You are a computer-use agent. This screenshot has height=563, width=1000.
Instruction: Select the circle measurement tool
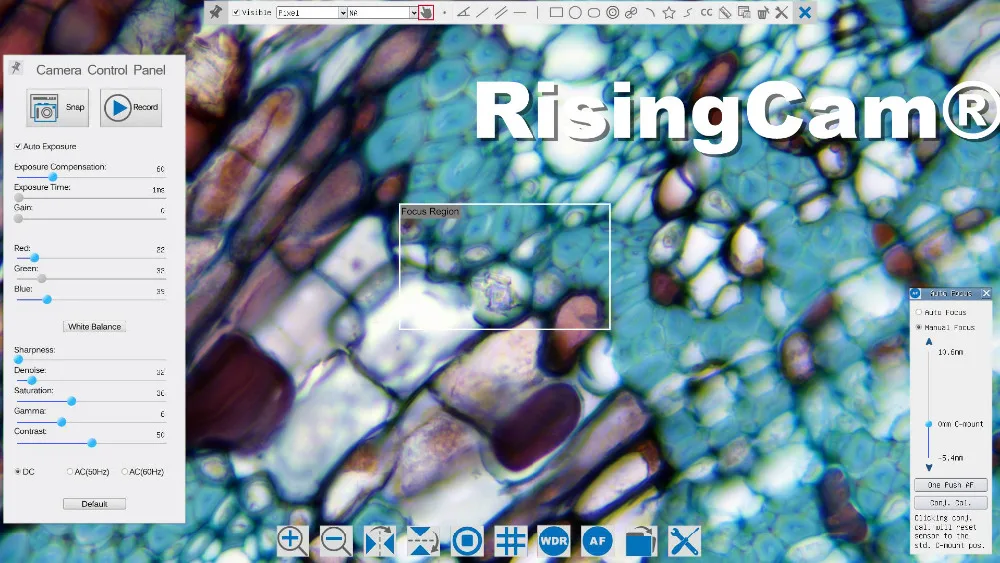click(x=575, y=12)
